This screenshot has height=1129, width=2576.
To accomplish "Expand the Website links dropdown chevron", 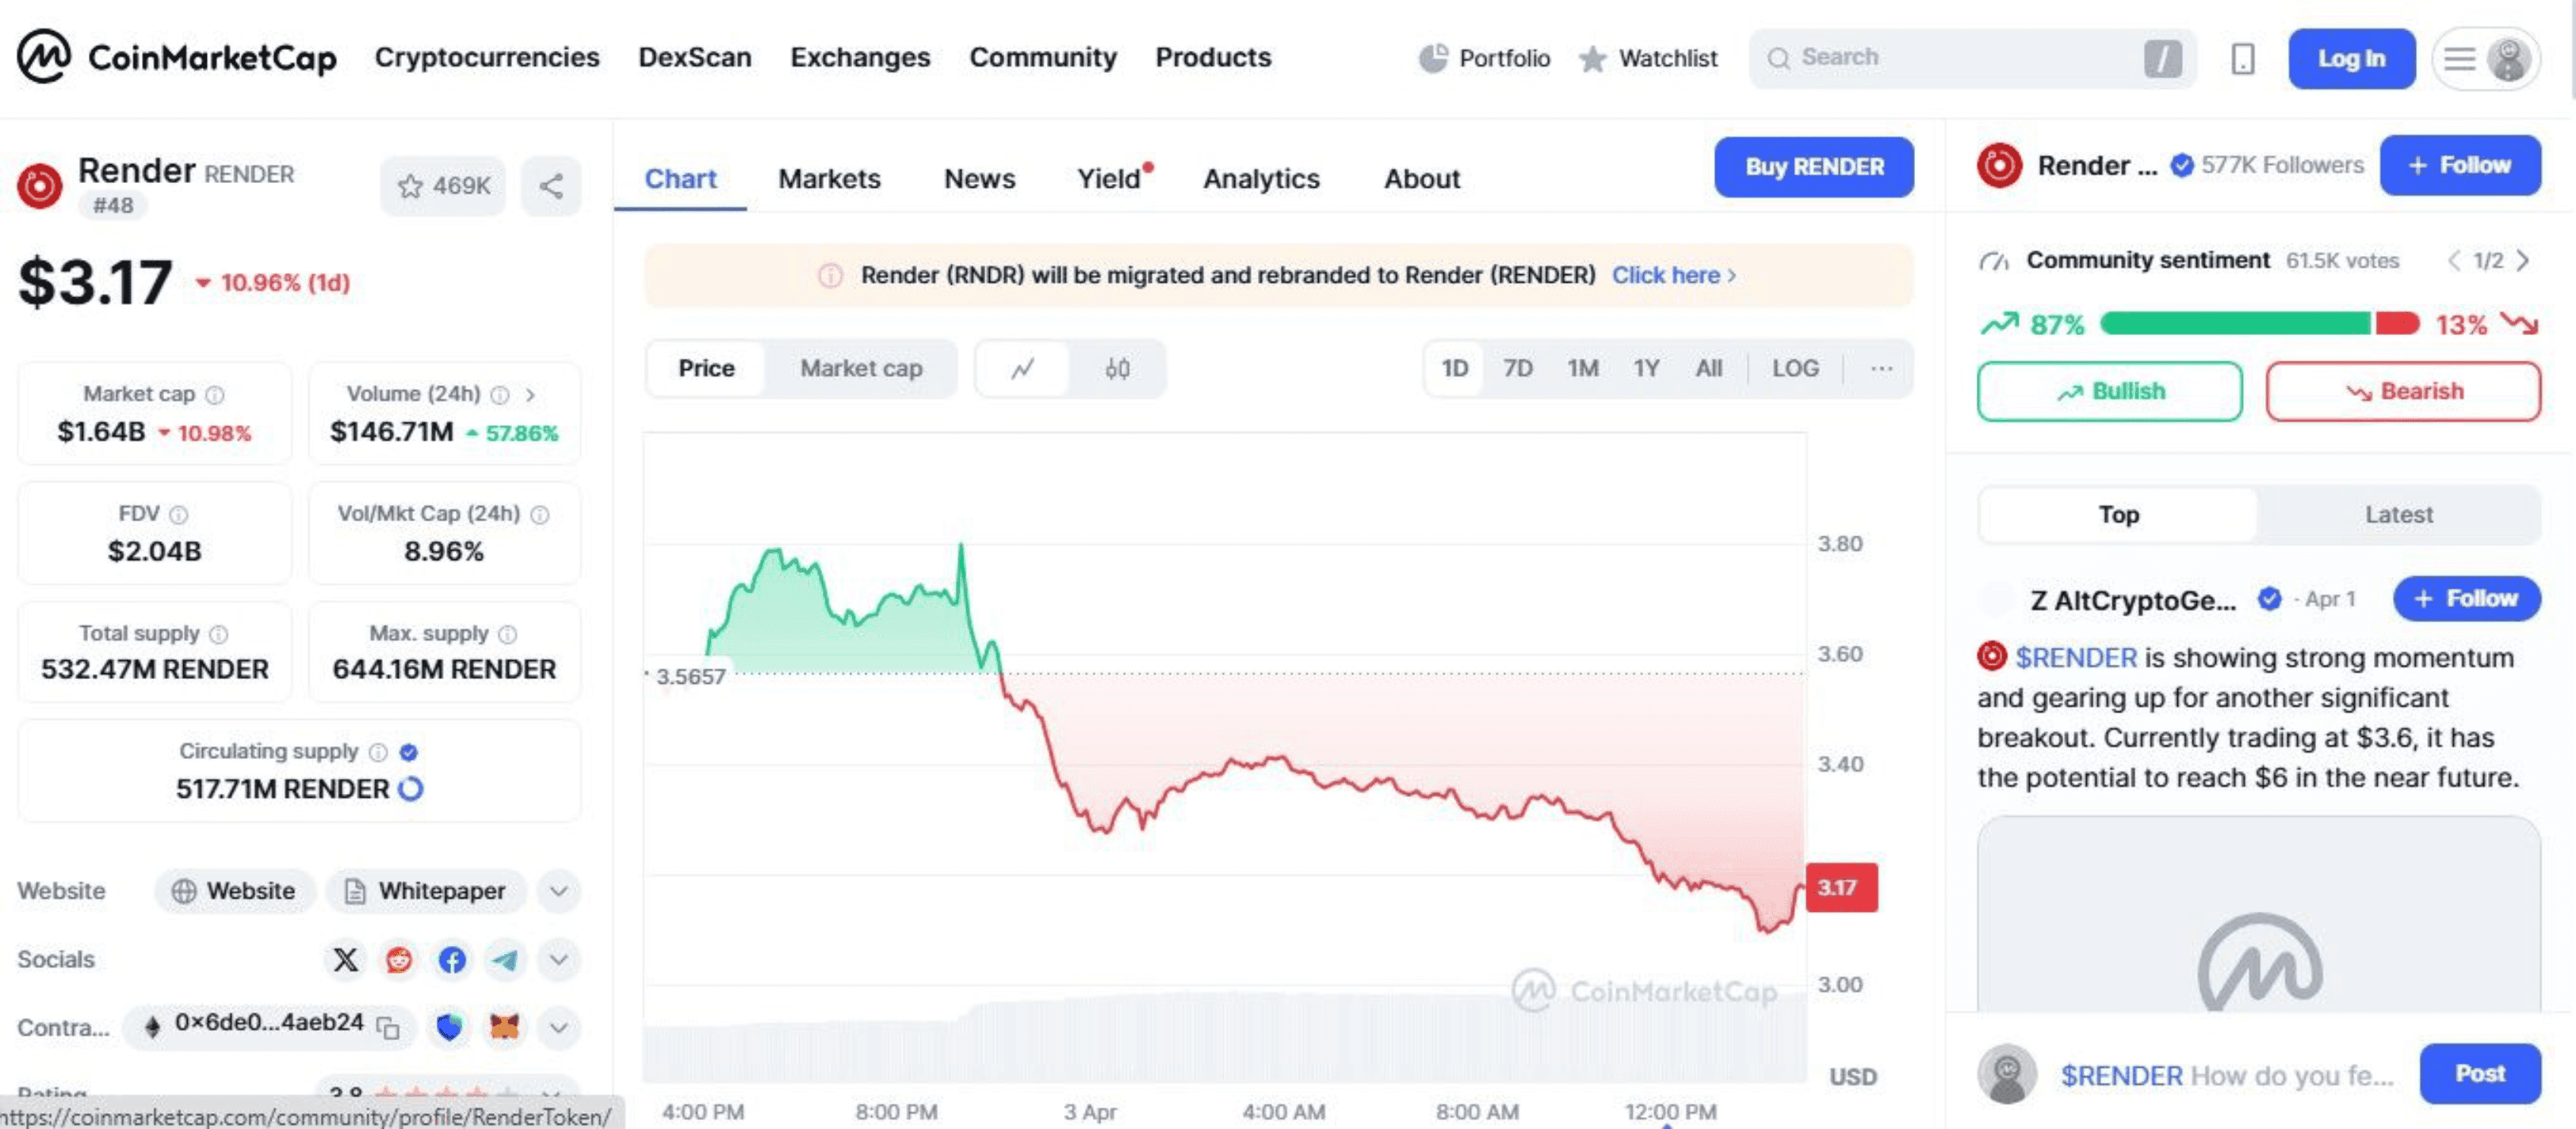I will coord(558,891).
